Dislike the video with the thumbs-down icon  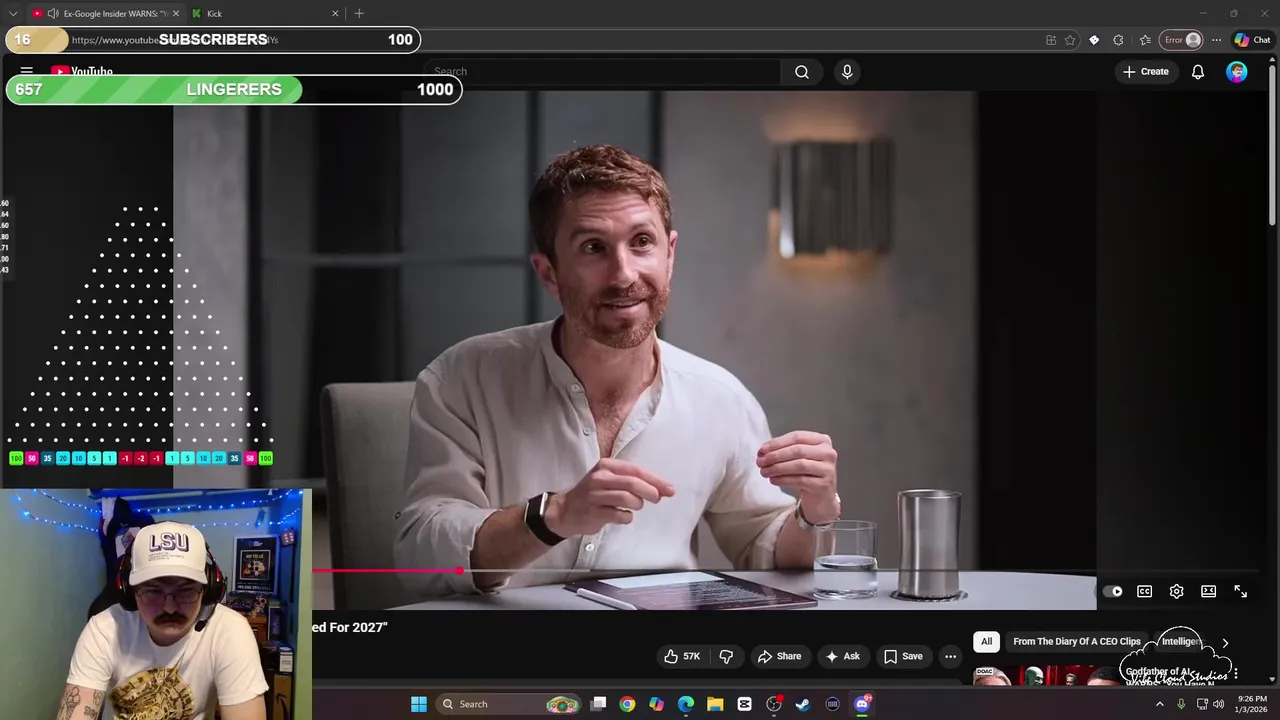click(x=726, y=656)
